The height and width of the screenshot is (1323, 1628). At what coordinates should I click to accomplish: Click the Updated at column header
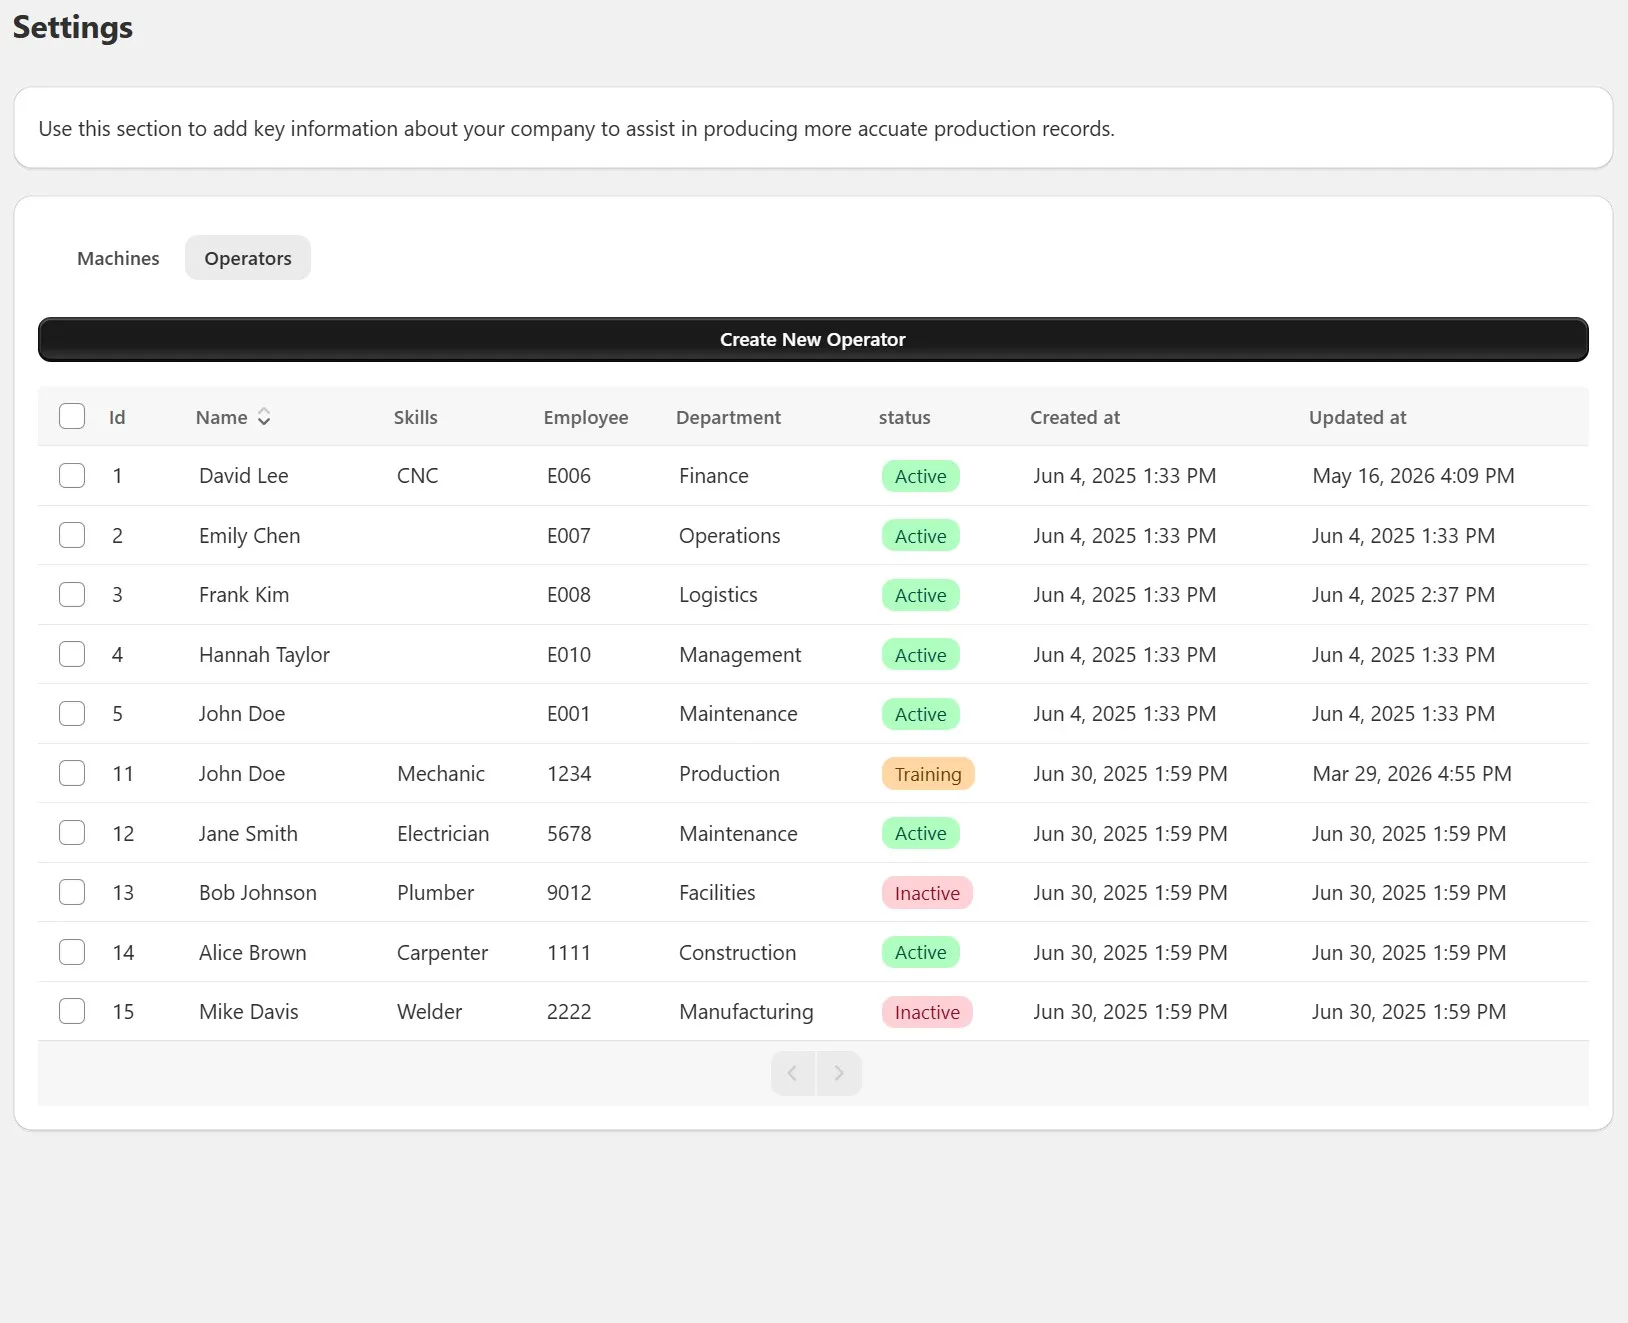pyautogui.click(x=1357, y=417)
